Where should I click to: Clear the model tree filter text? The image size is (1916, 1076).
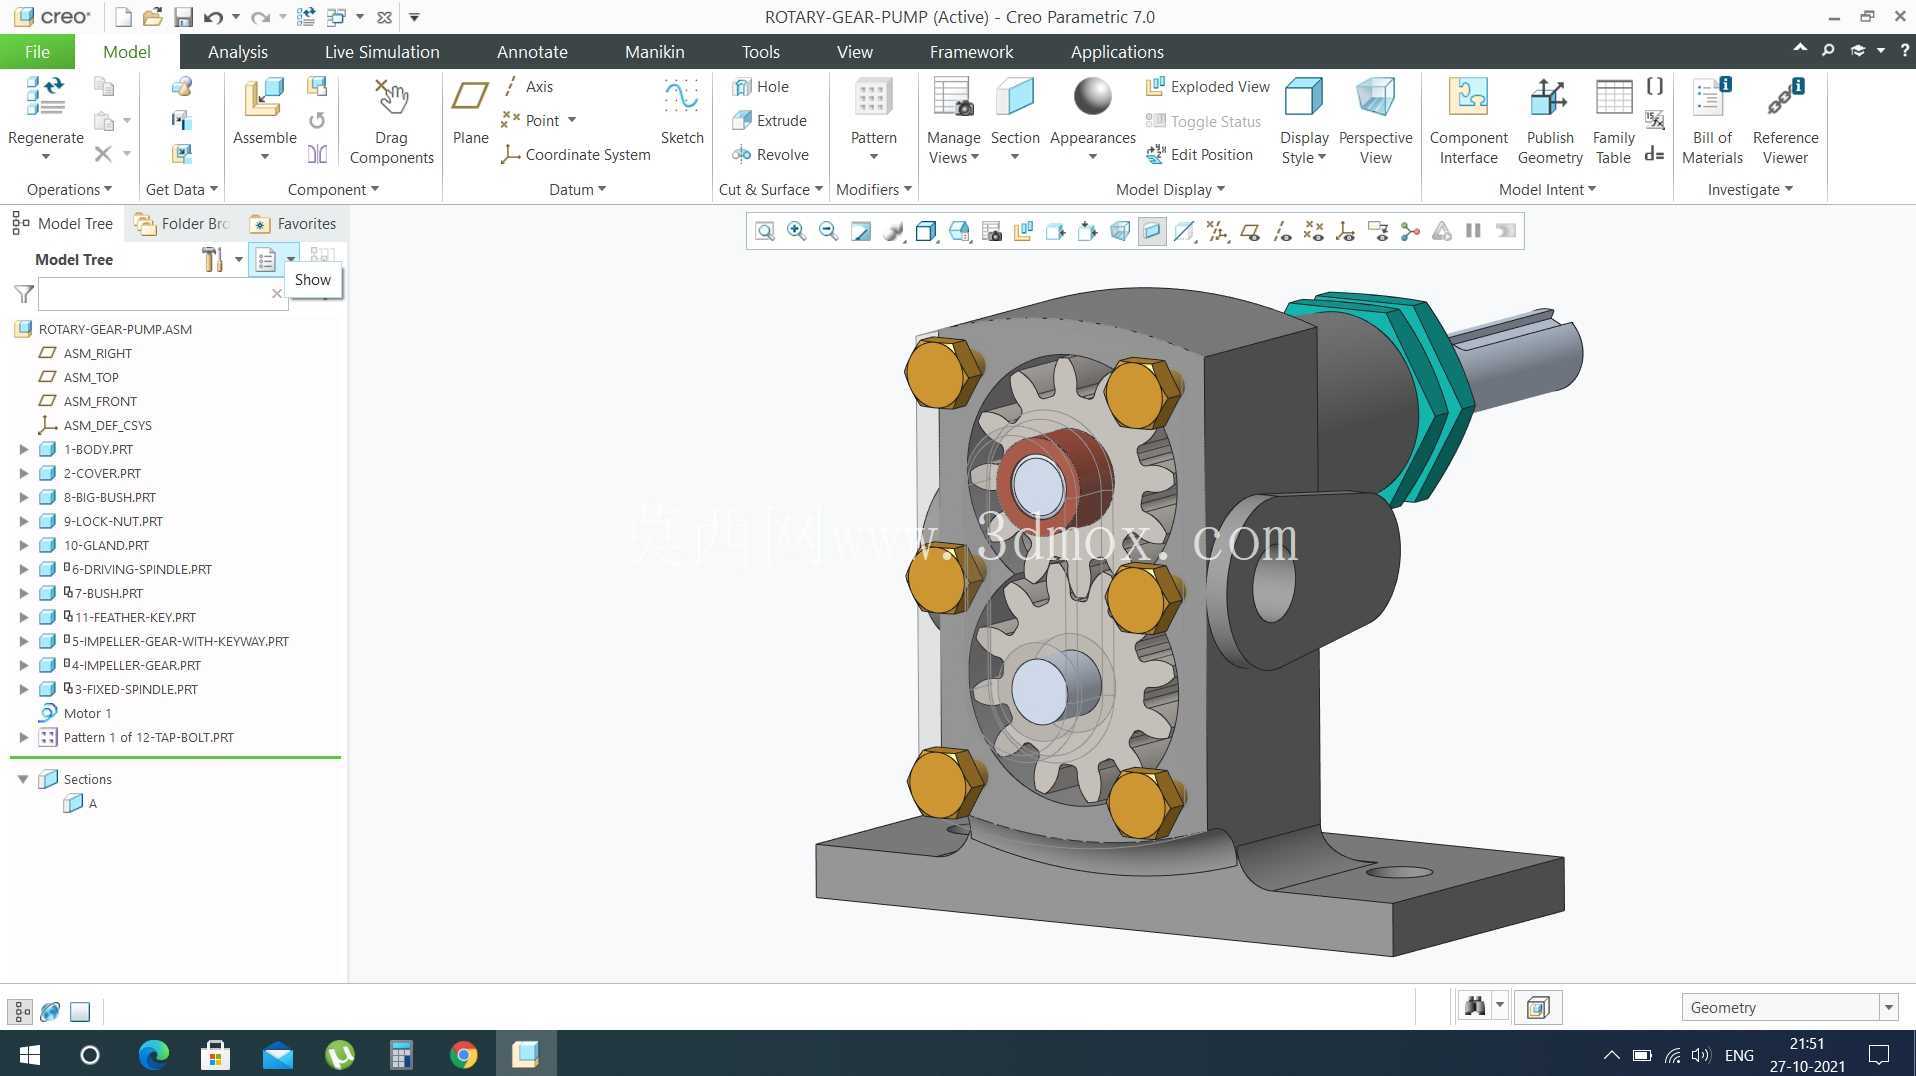[277, 294]
